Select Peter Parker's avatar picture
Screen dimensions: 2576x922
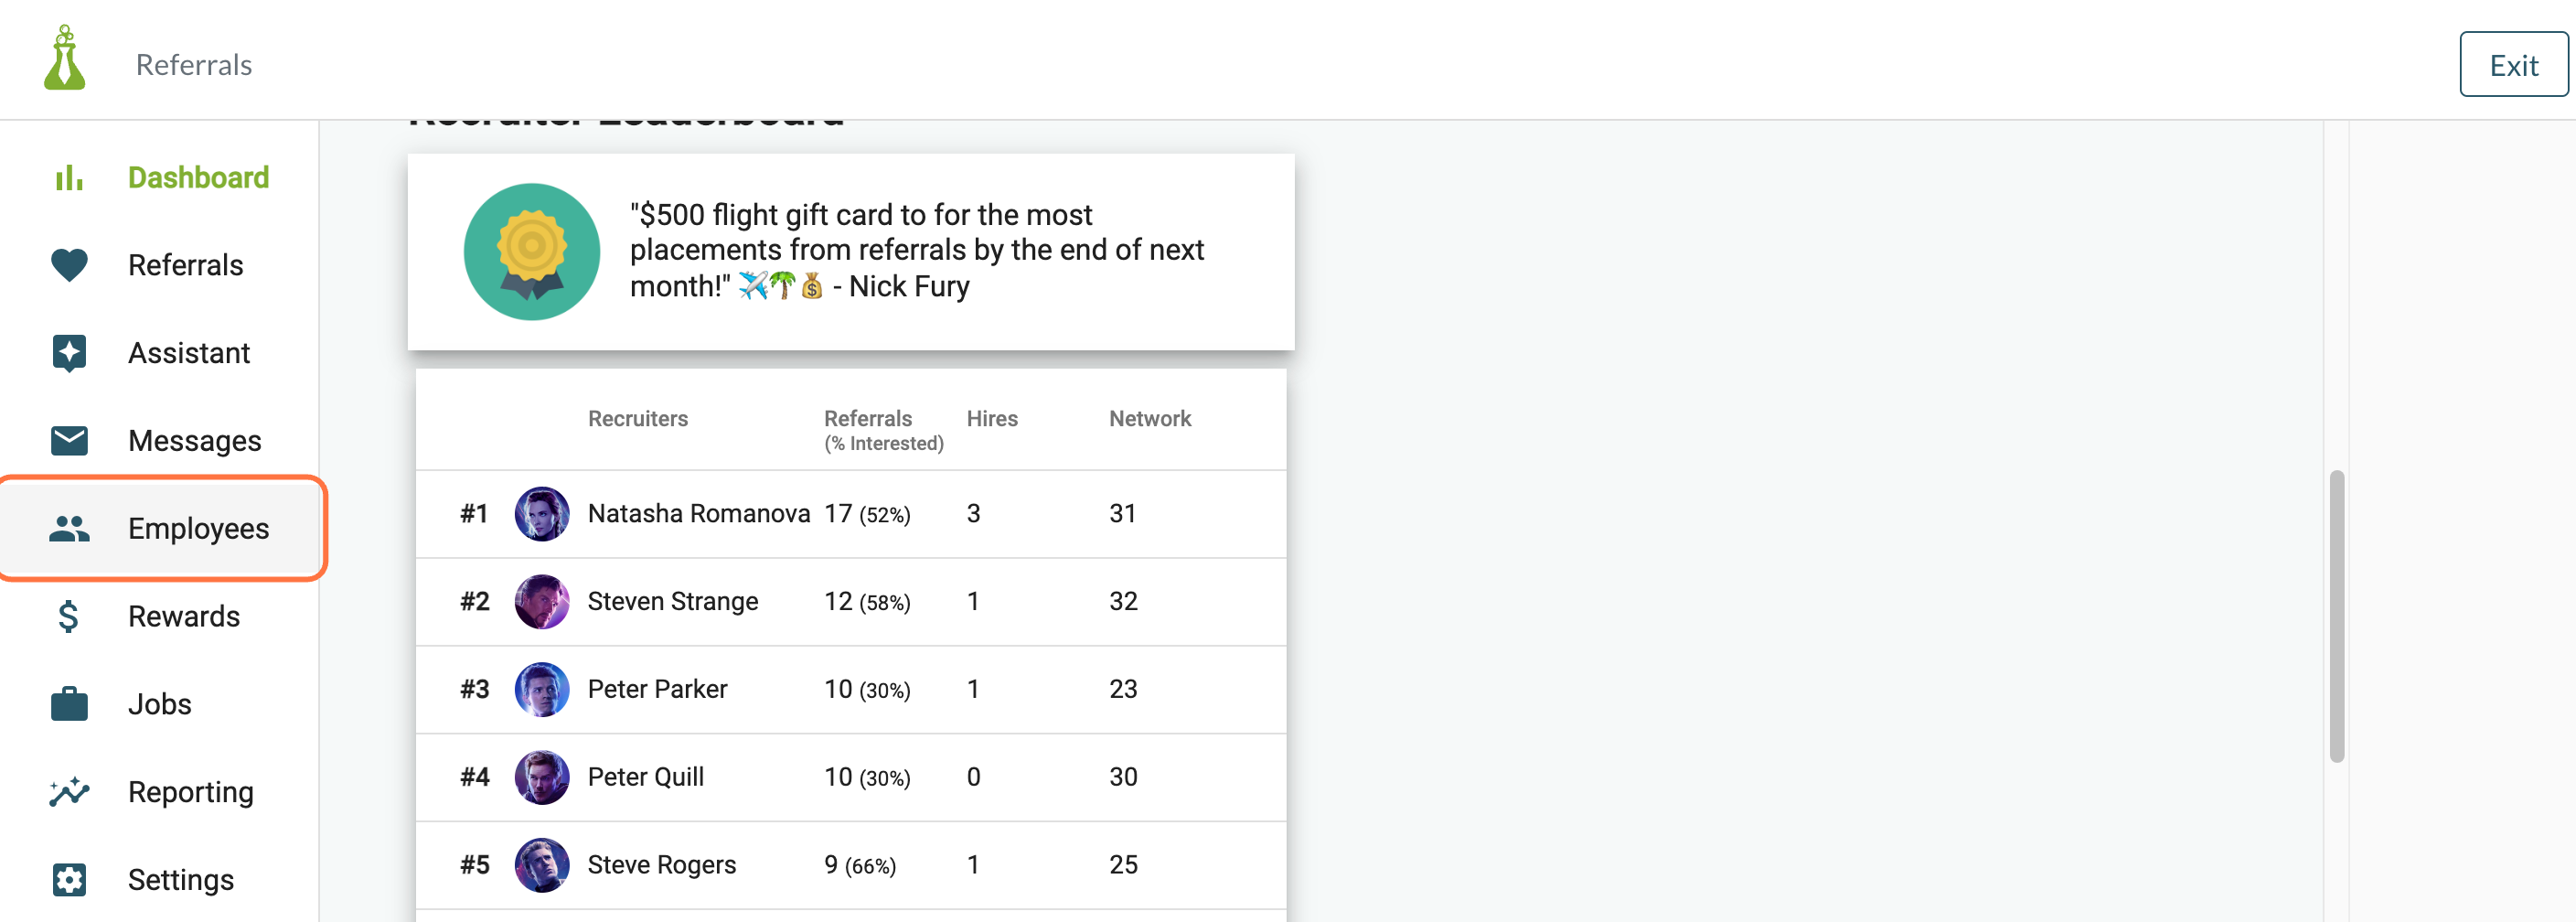(x=542, y=689)
